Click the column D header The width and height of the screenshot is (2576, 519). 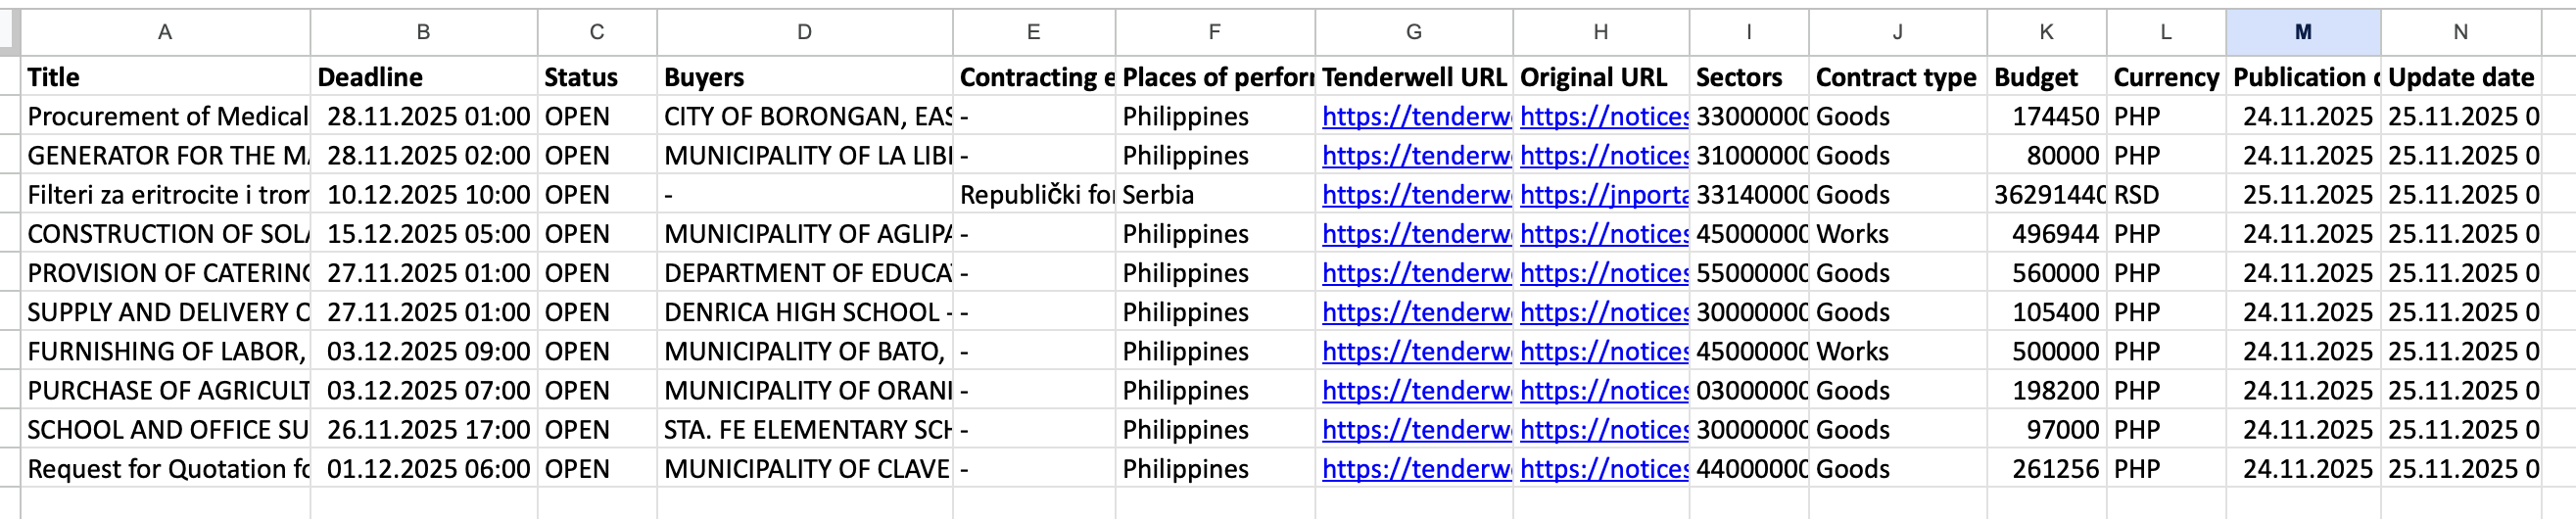click(804, 32)
